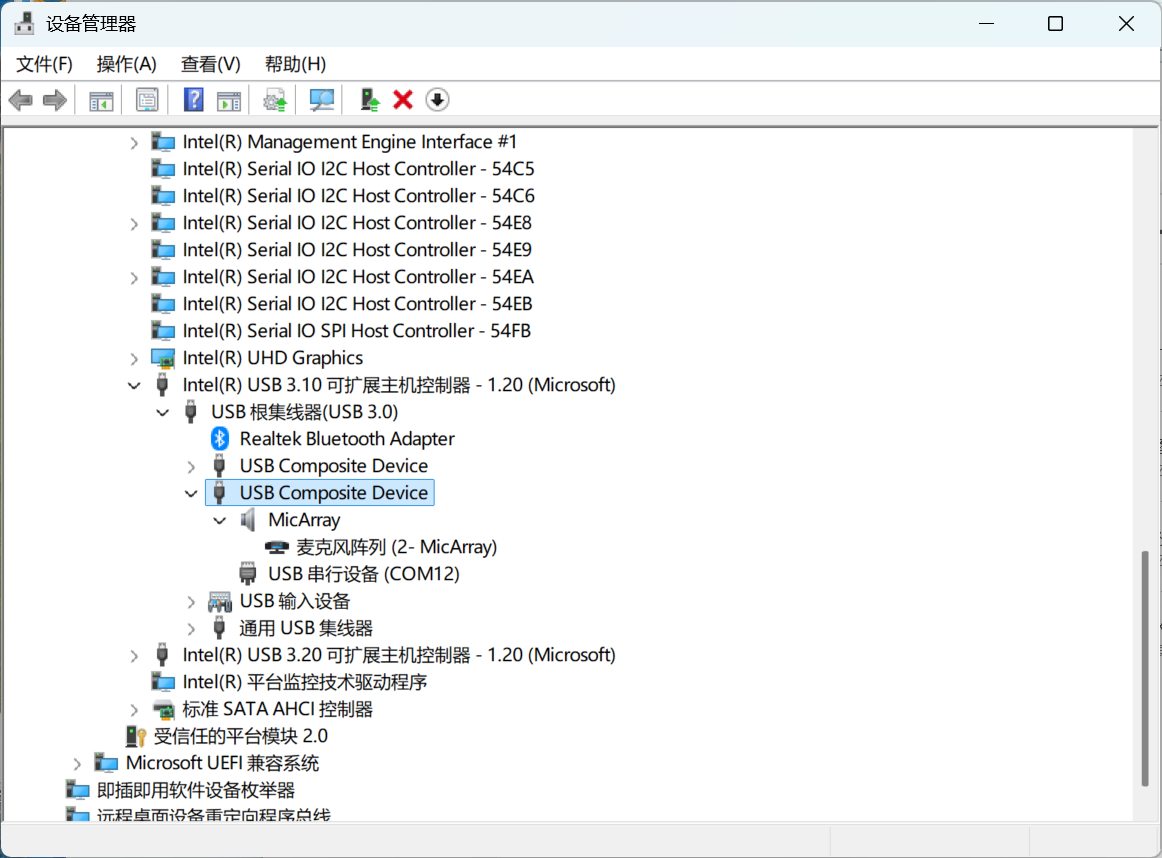
Task: Open the properties sheet toolbar icon
Action: pyautogui.click(x=147, y=100)
